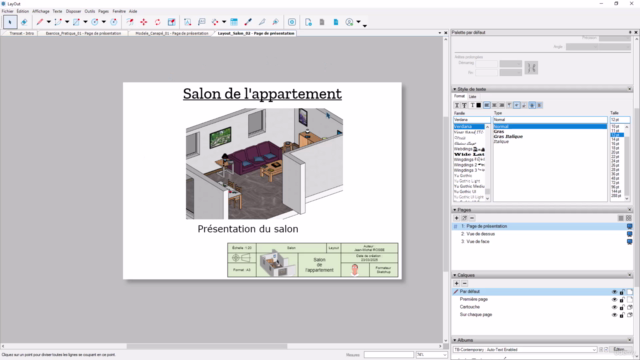This screenshot has width=640, height=360.
Task: Toggle visibility of Première page layer
Action: 614,300
